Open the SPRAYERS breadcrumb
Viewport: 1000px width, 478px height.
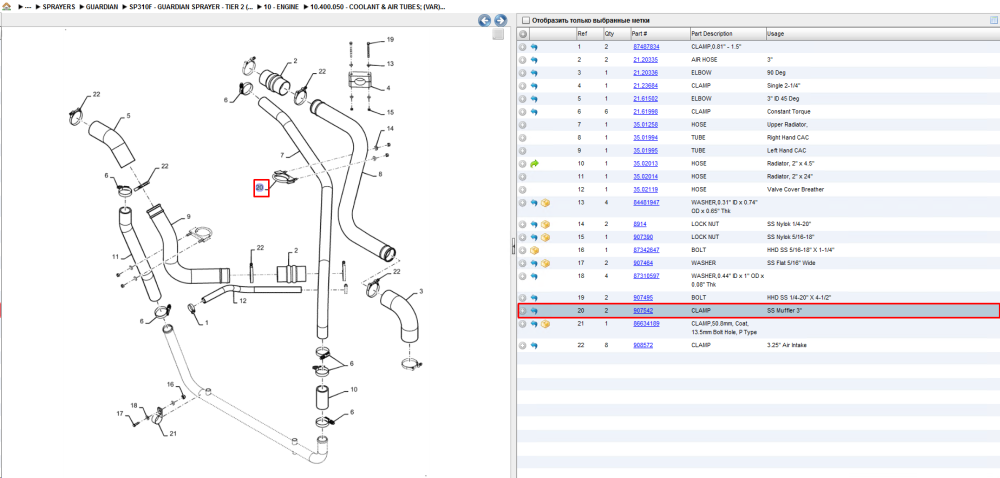pyautogui.click(x=58, y=6)
